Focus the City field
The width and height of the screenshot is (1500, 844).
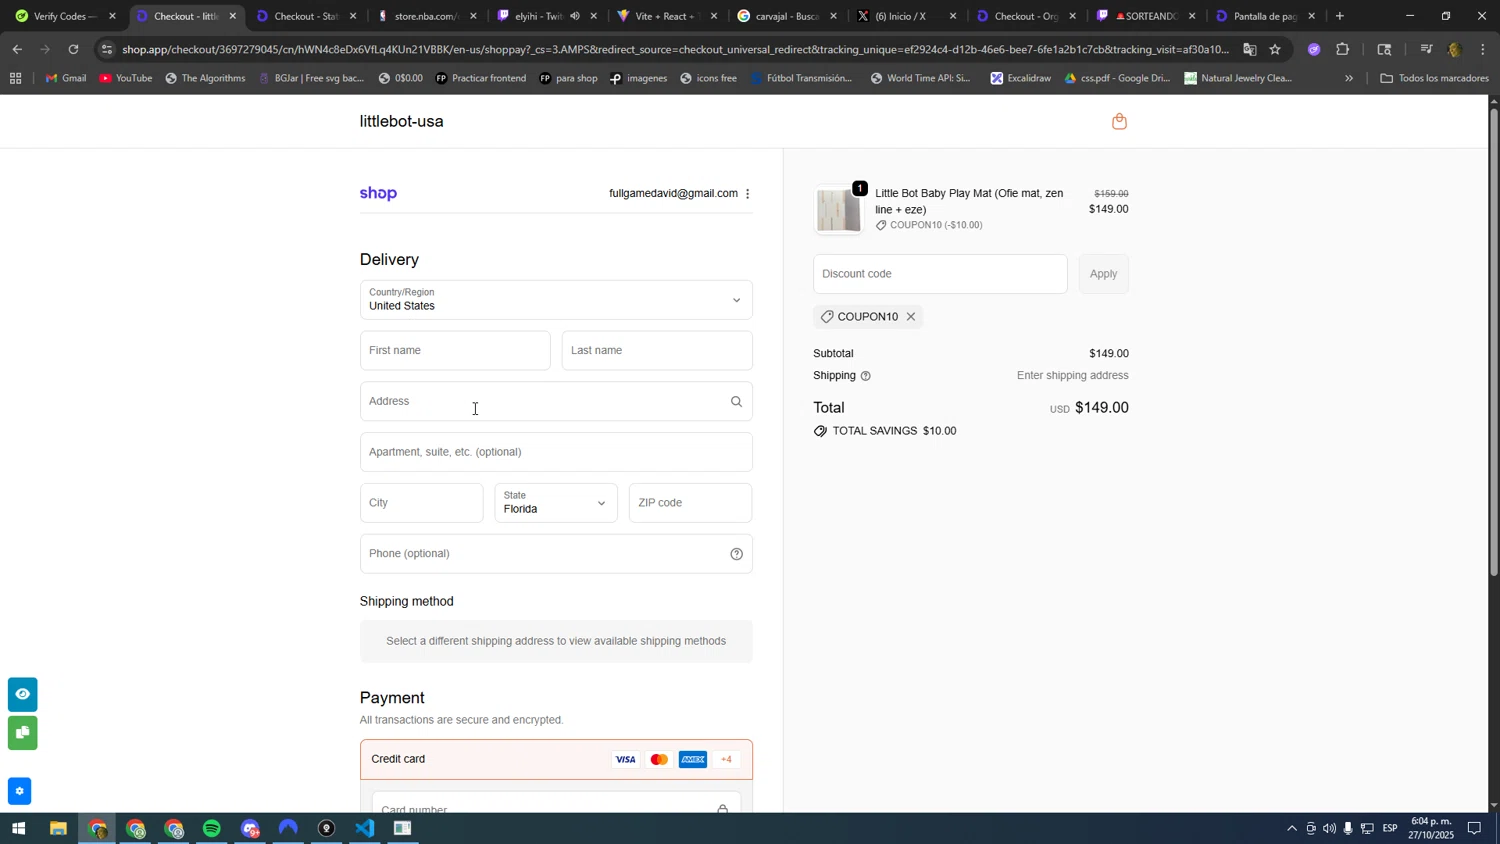click(421, 503)
